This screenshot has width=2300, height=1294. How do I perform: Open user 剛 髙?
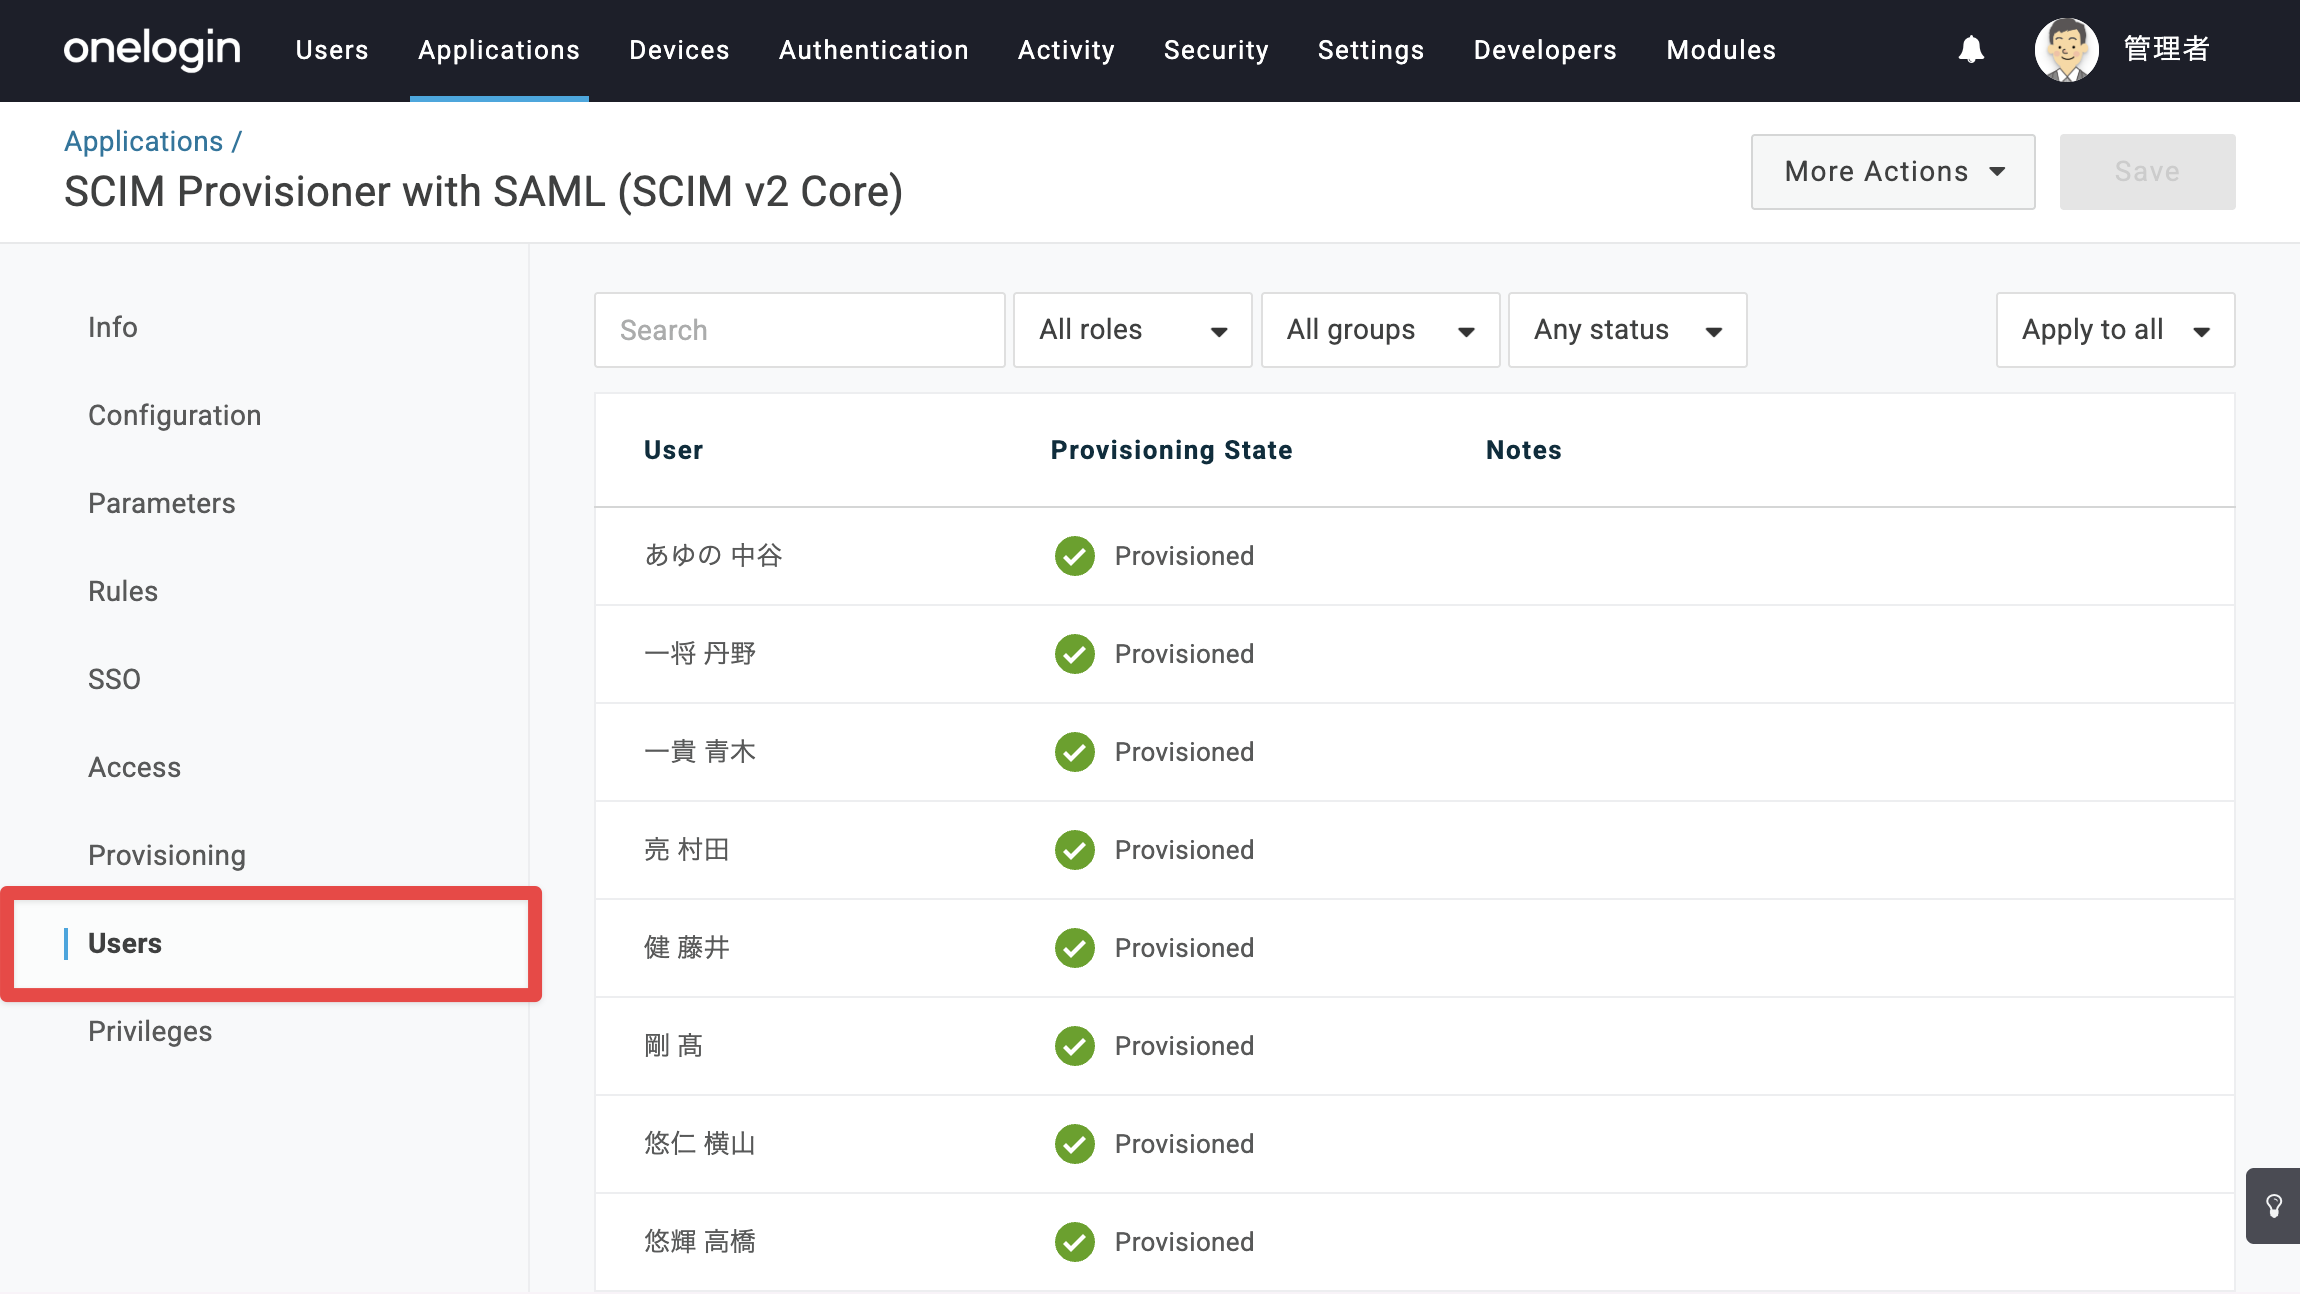[x=674, y=1046]
